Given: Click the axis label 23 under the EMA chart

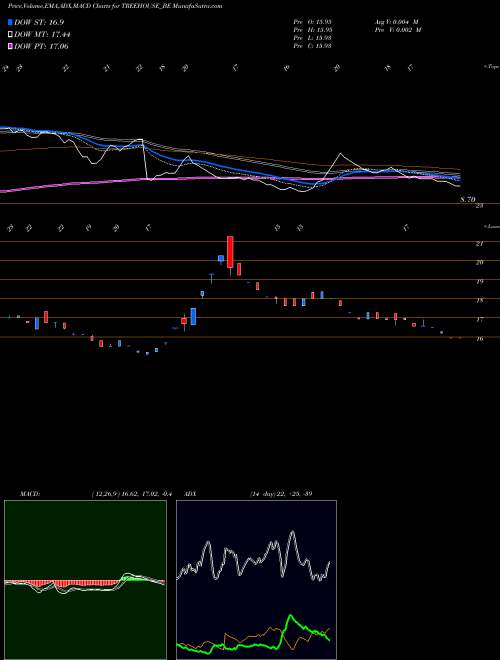Looking at the screenshot, I should pyautogui.click(x=479, y=206).
